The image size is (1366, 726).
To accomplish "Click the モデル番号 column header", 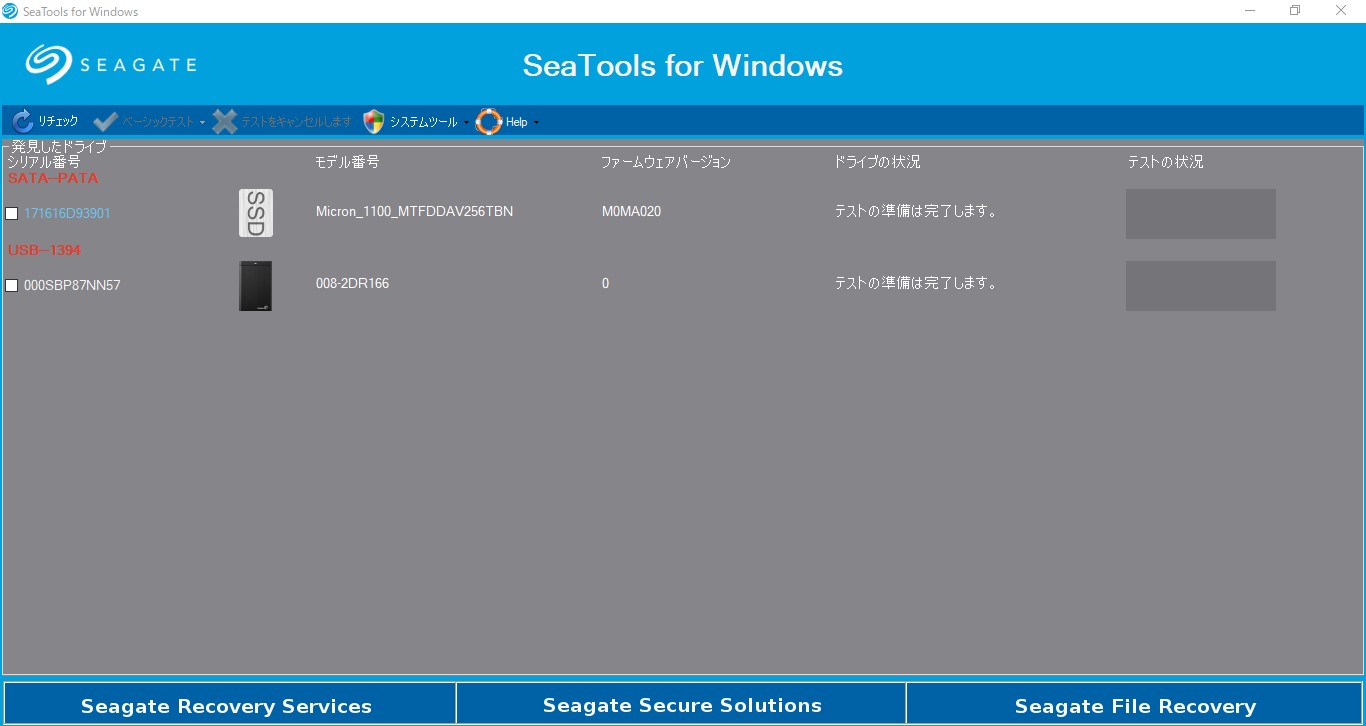I will coord(347,162).
